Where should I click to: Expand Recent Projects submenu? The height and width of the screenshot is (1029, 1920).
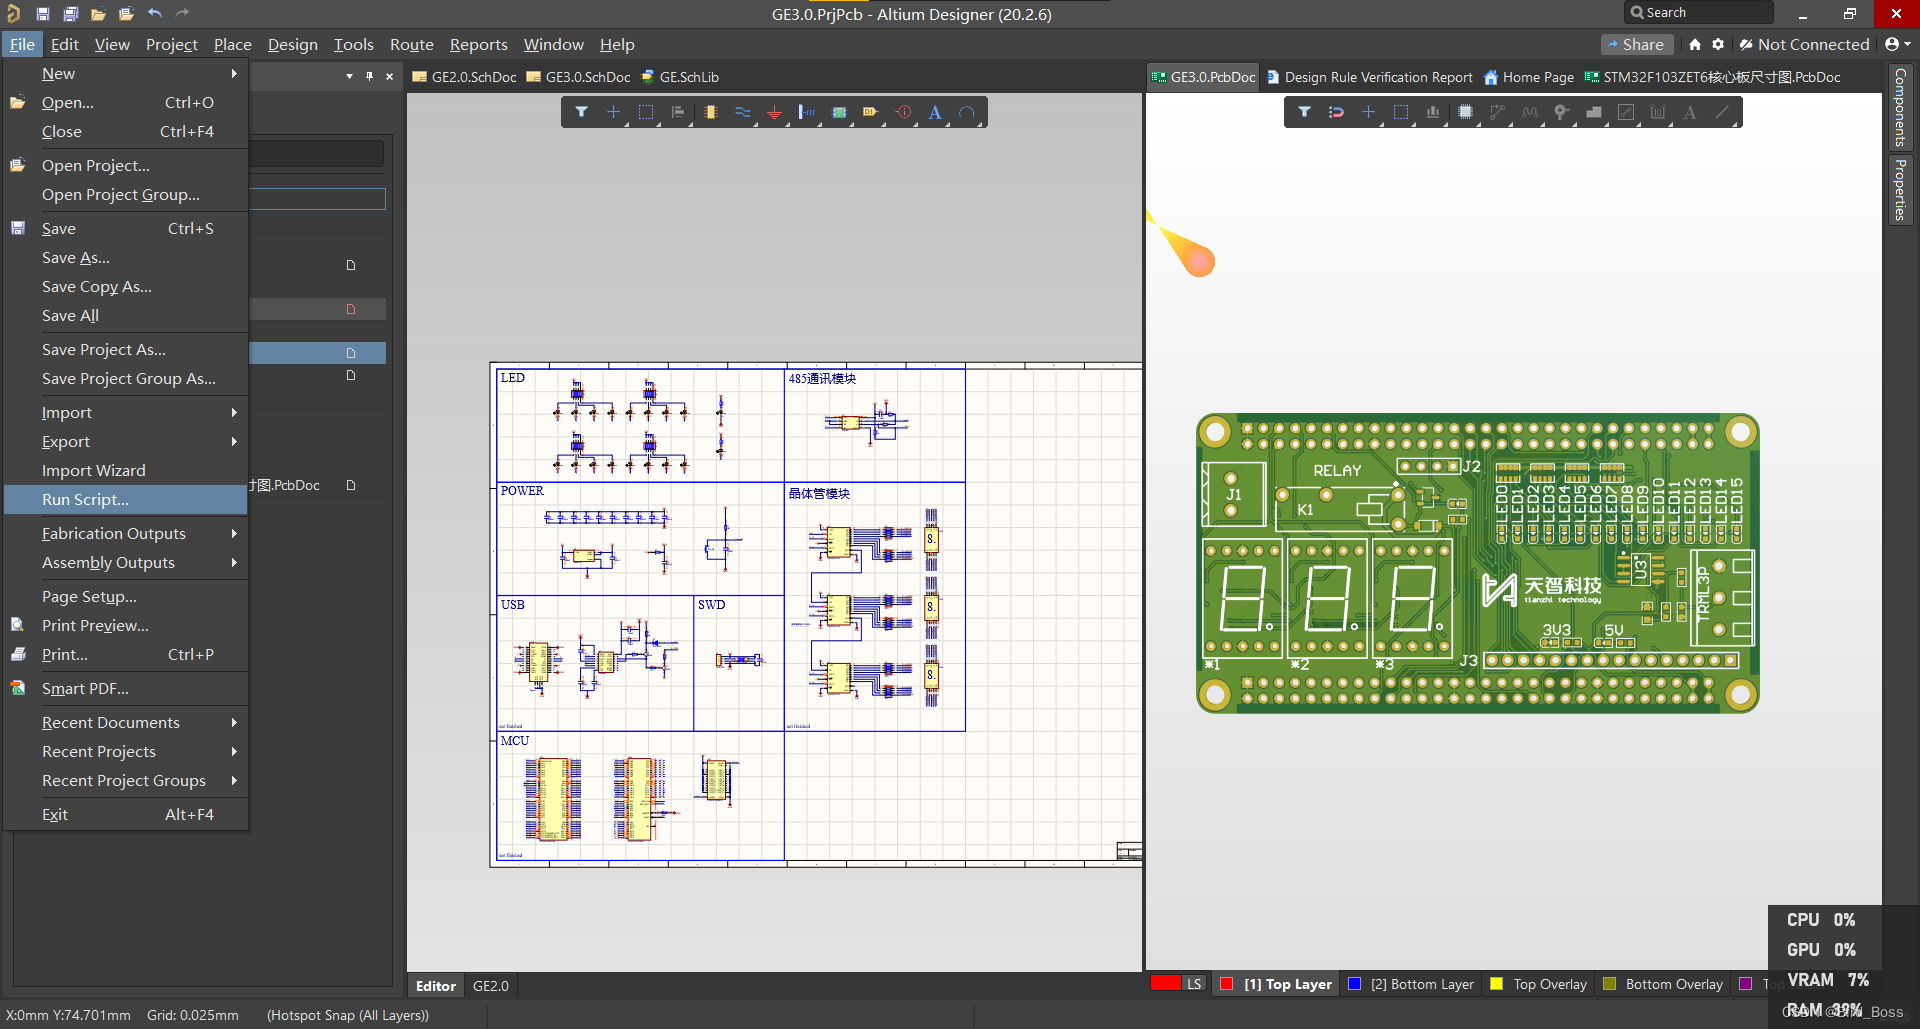[125, 751]
